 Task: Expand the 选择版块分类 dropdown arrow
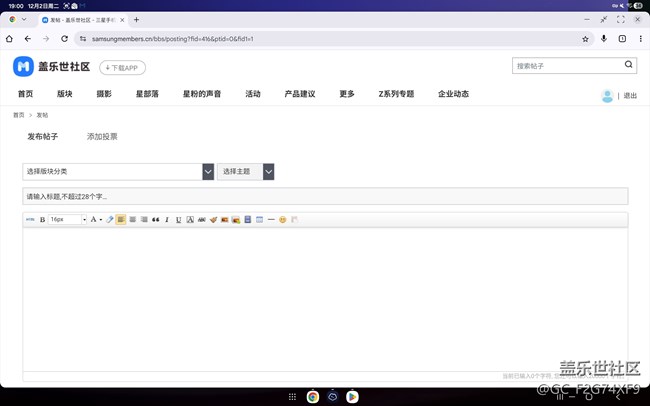tap(208, 172)
